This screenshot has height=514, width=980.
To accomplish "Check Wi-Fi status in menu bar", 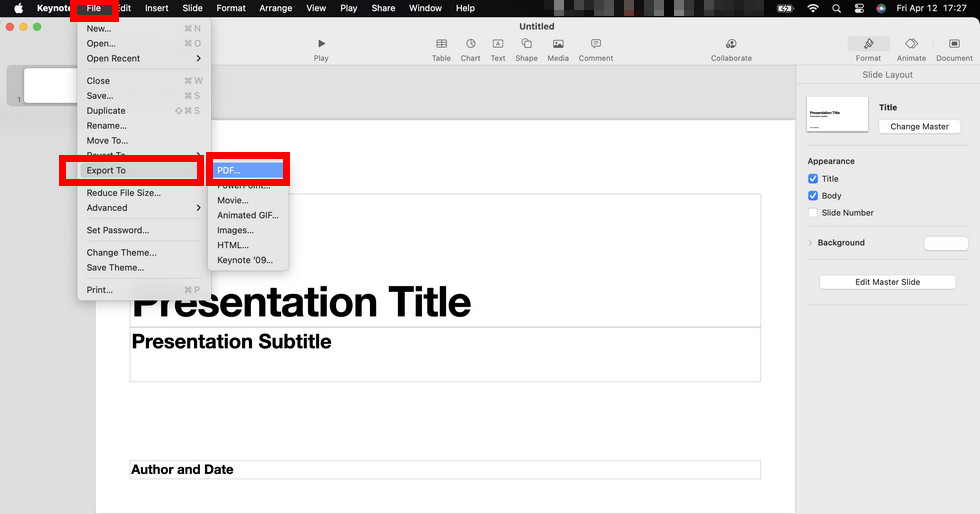I will click(812, 8).
